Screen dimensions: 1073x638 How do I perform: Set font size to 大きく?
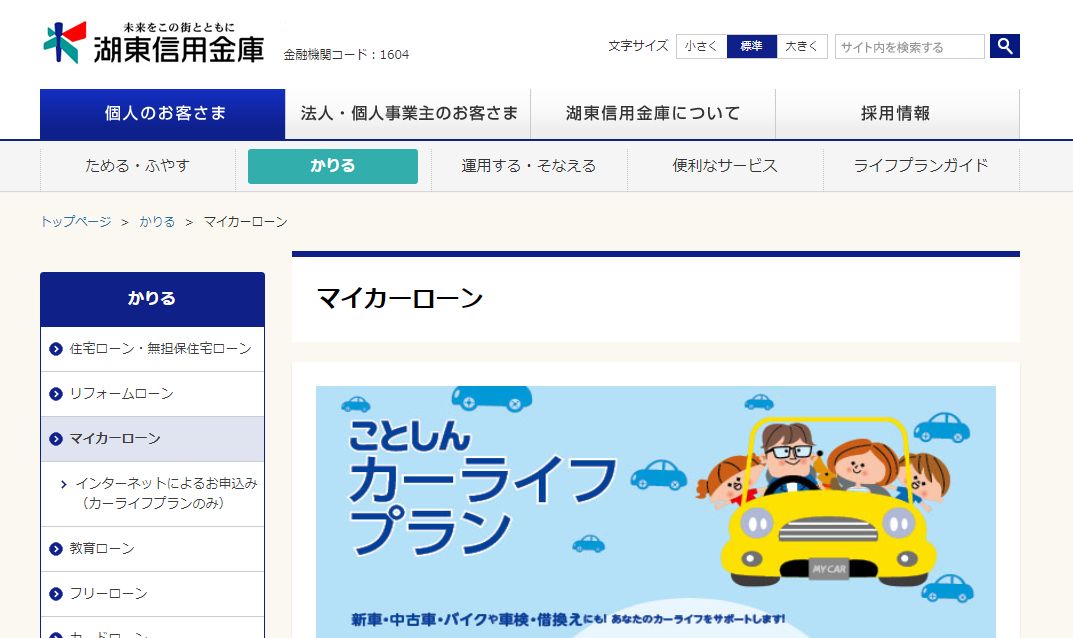(802, 46)
